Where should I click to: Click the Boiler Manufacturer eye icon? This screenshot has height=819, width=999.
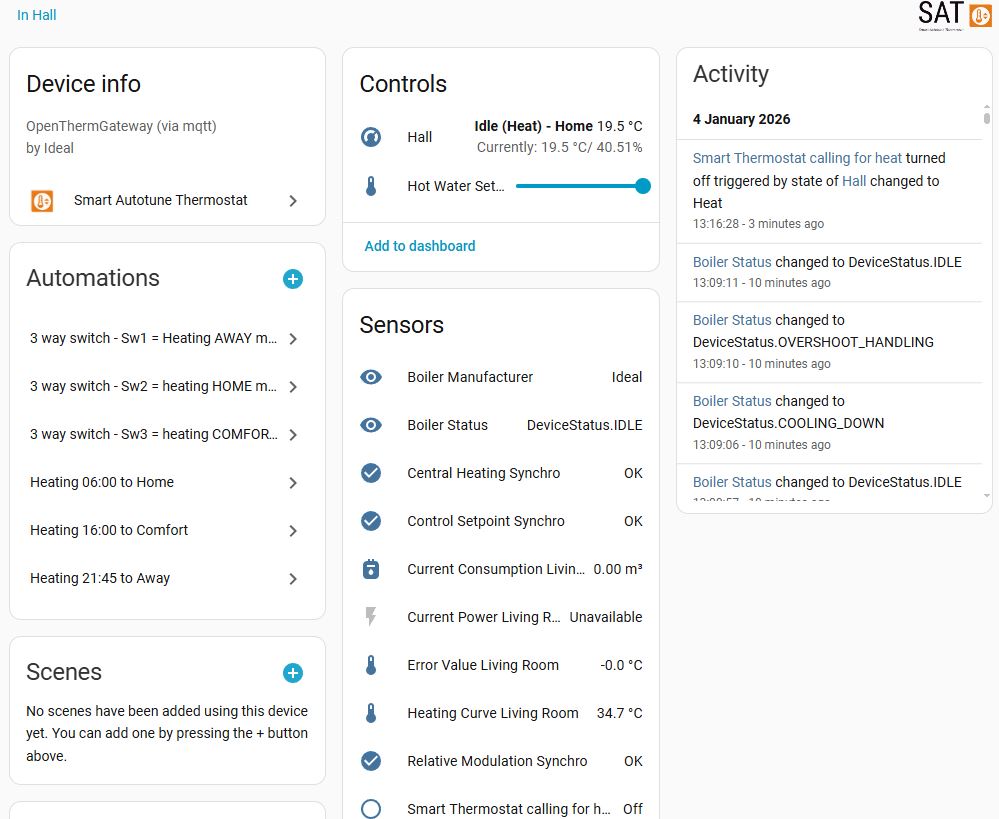pyautogui.click(x=371, y=377)
